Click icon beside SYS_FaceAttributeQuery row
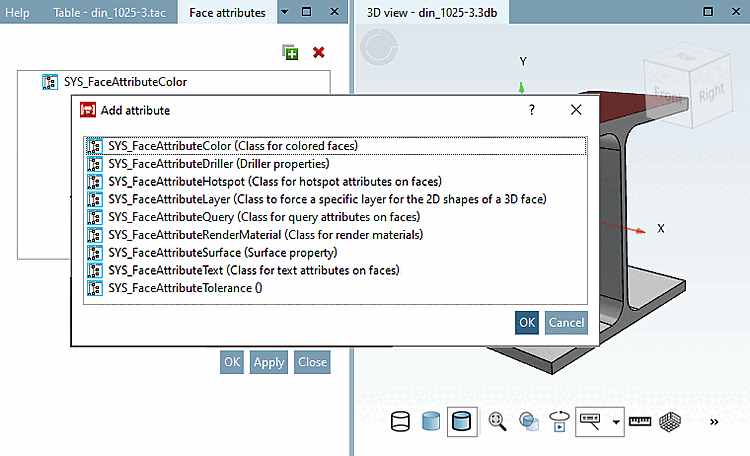750x456 pixels. coord(95,217)
